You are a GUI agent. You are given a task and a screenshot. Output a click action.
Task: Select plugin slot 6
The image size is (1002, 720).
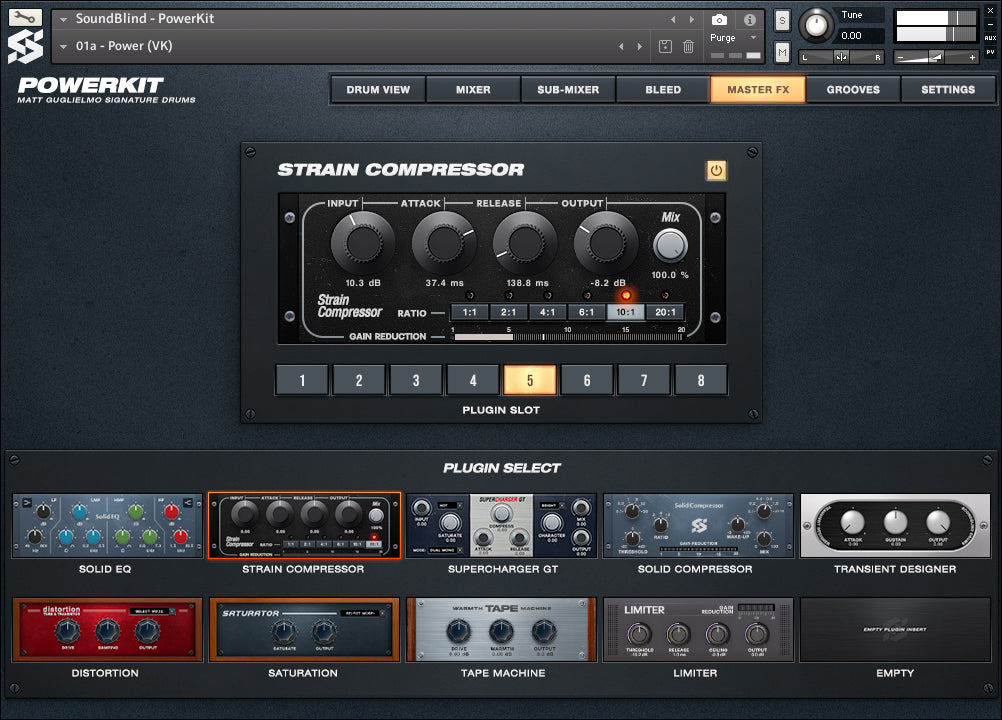click(587, 380)
